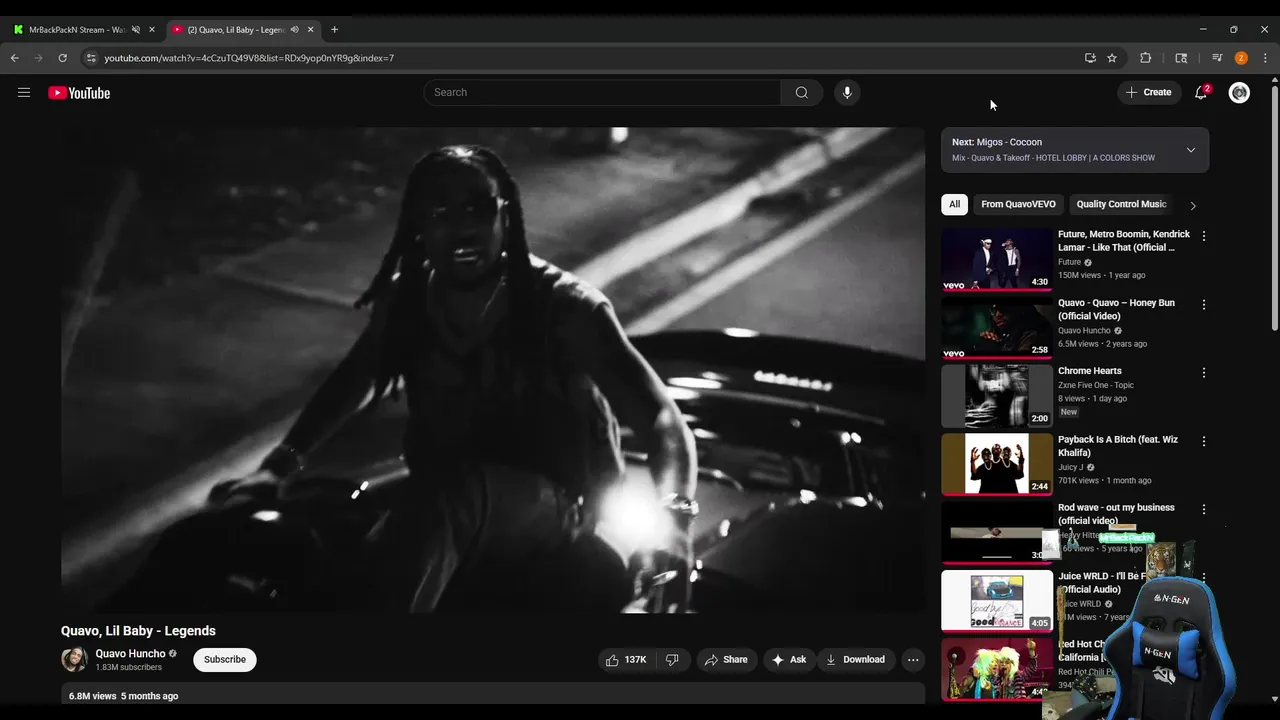
Task: Open options for Future Like That video
Action: pos(1204,236)
